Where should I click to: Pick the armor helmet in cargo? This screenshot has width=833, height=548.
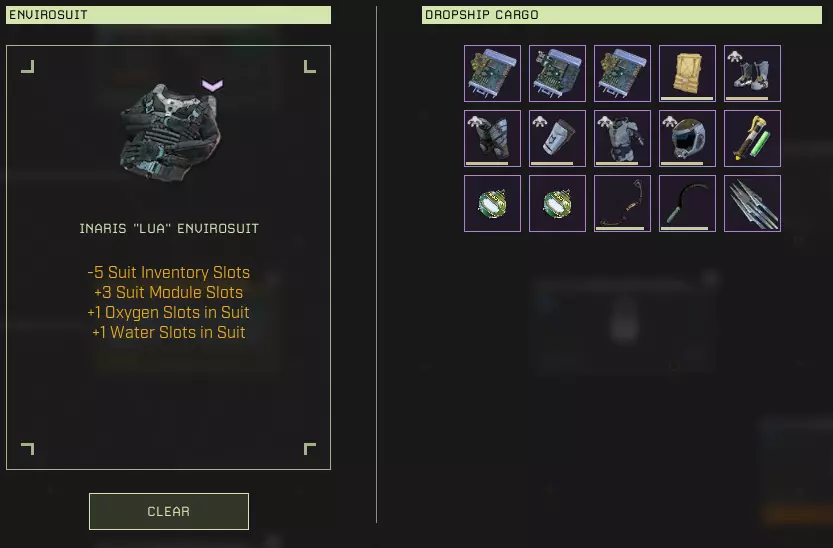[x=687, y=139]
